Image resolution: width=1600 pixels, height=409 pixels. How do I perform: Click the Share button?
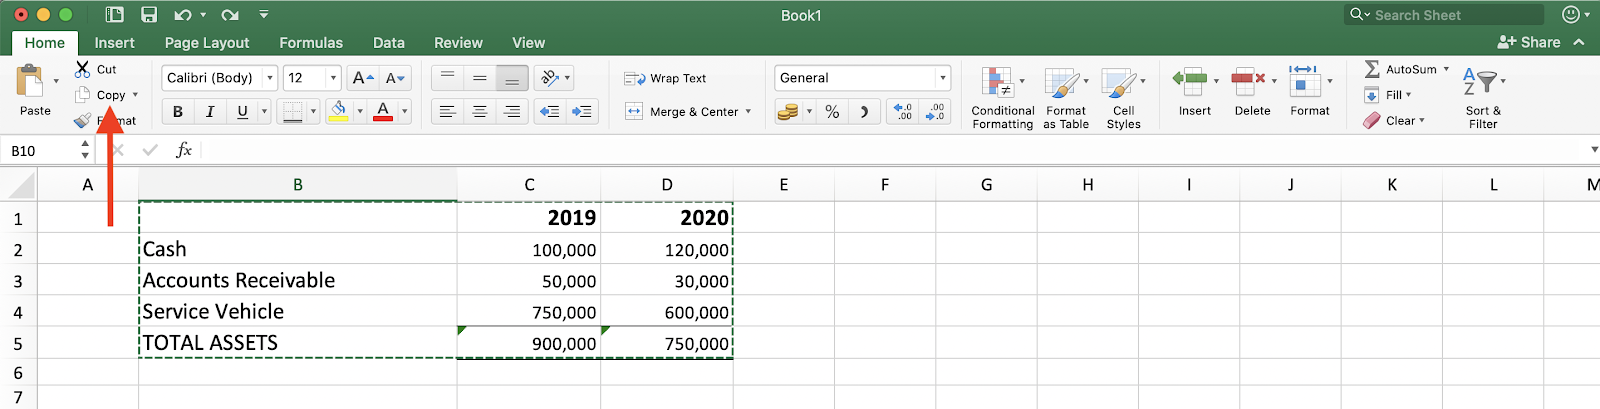[1529, 42]
